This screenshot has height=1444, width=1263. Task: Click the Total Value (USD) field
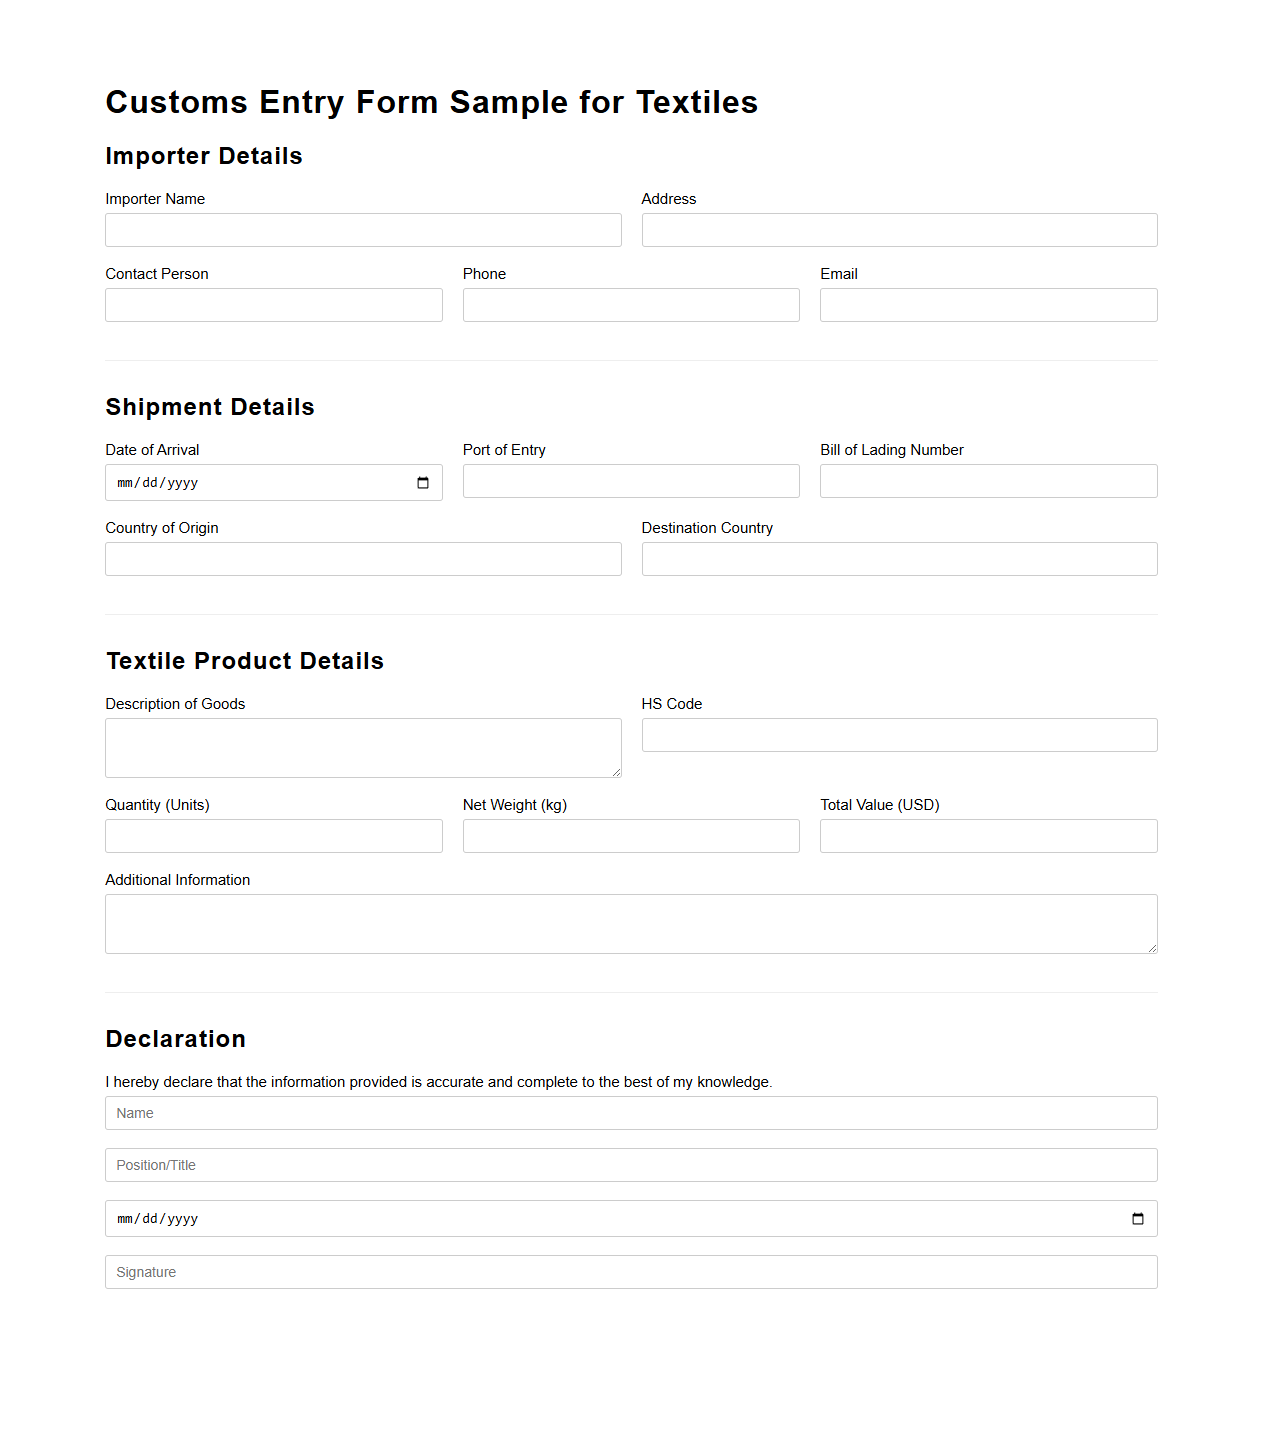987,836
